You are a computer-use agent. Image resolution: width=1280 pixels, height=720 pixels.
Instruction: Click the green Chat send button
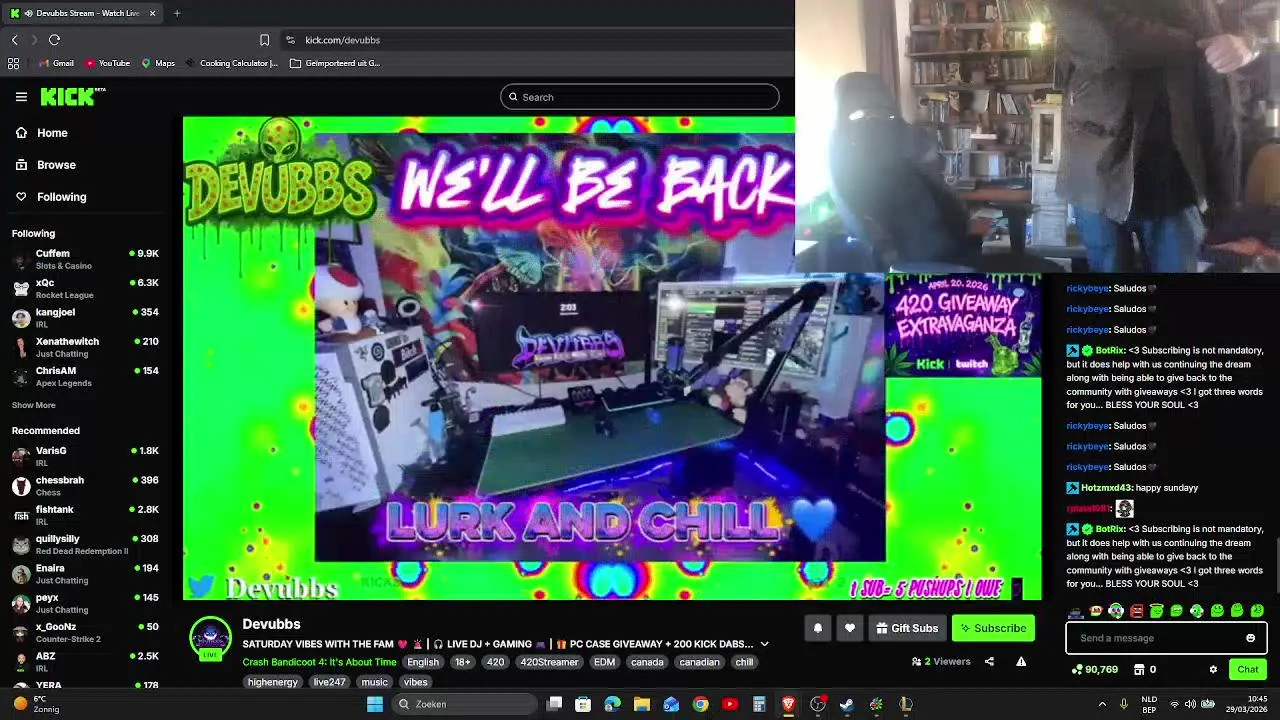tap(1248, 669)
